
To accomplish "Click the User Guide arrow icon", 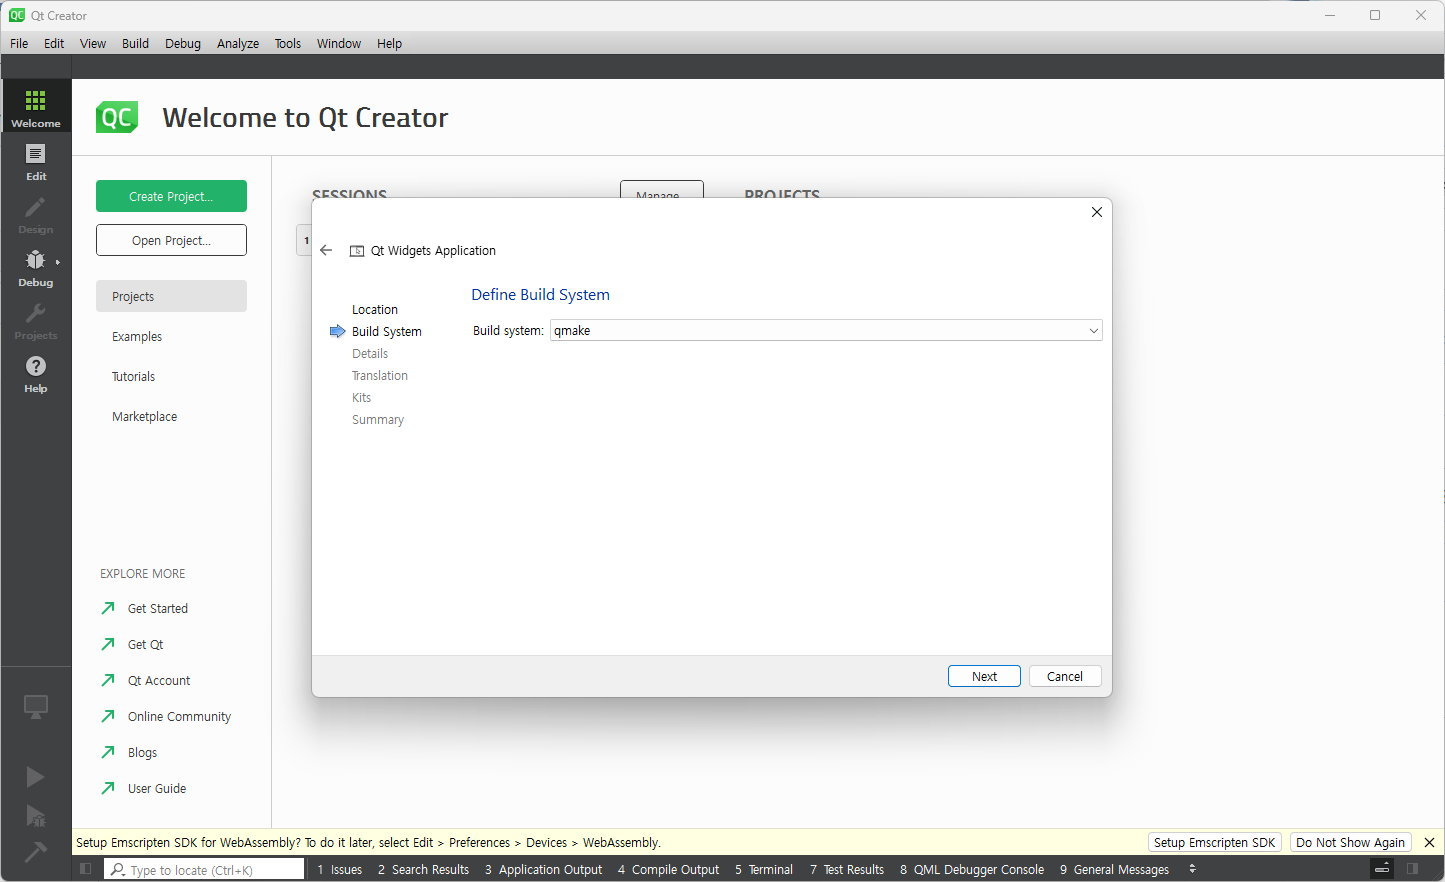I will click(108, 788).
